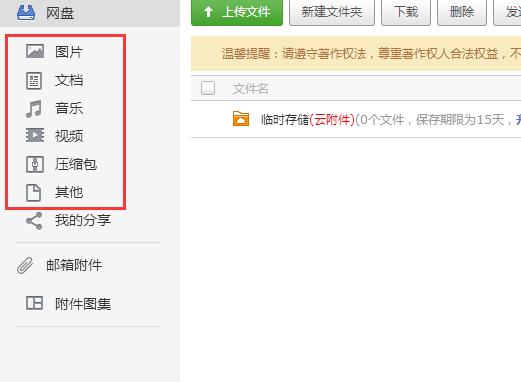Click the 其他 blank file icon
521x382 pixels.
(x=34, y=193)
